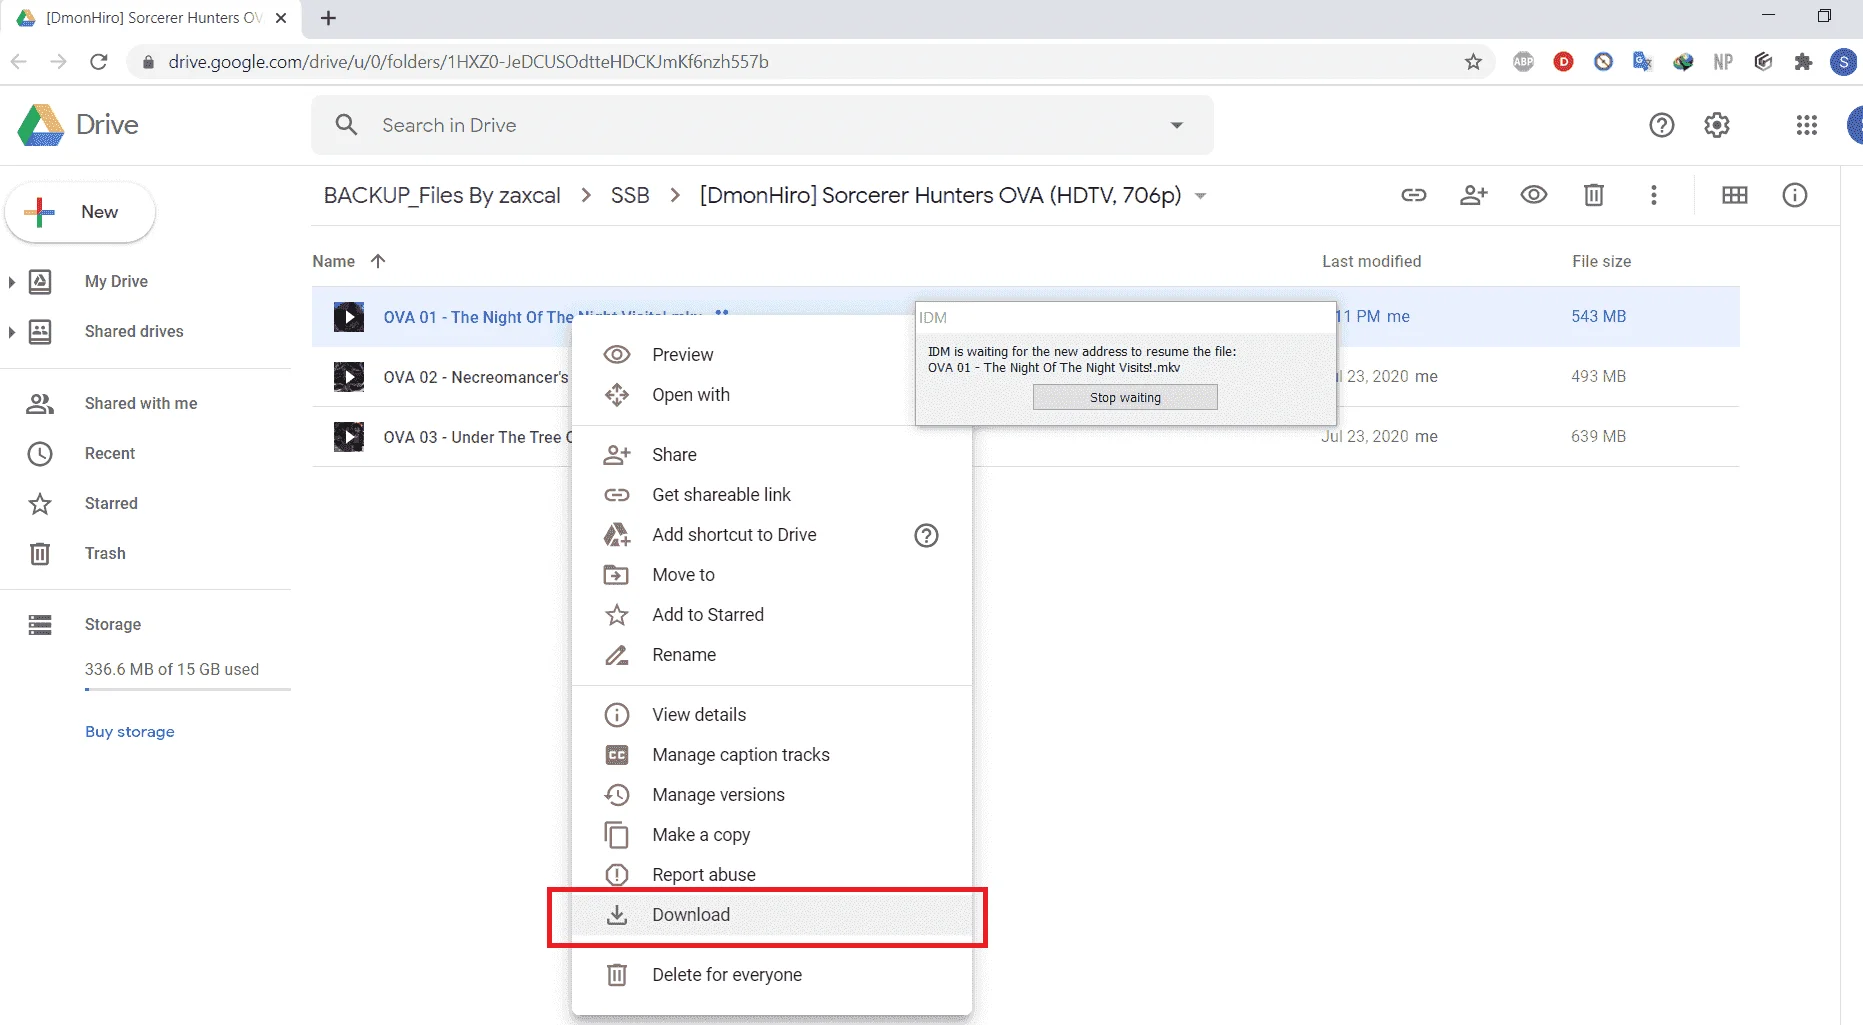1863x1025 pixels.
Task: Expand the My Drive tree
Action: [x=11, y=282]
